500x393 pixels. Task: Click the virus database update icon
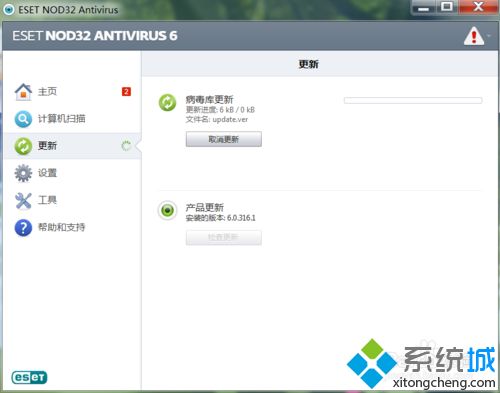tap(167, 102)
